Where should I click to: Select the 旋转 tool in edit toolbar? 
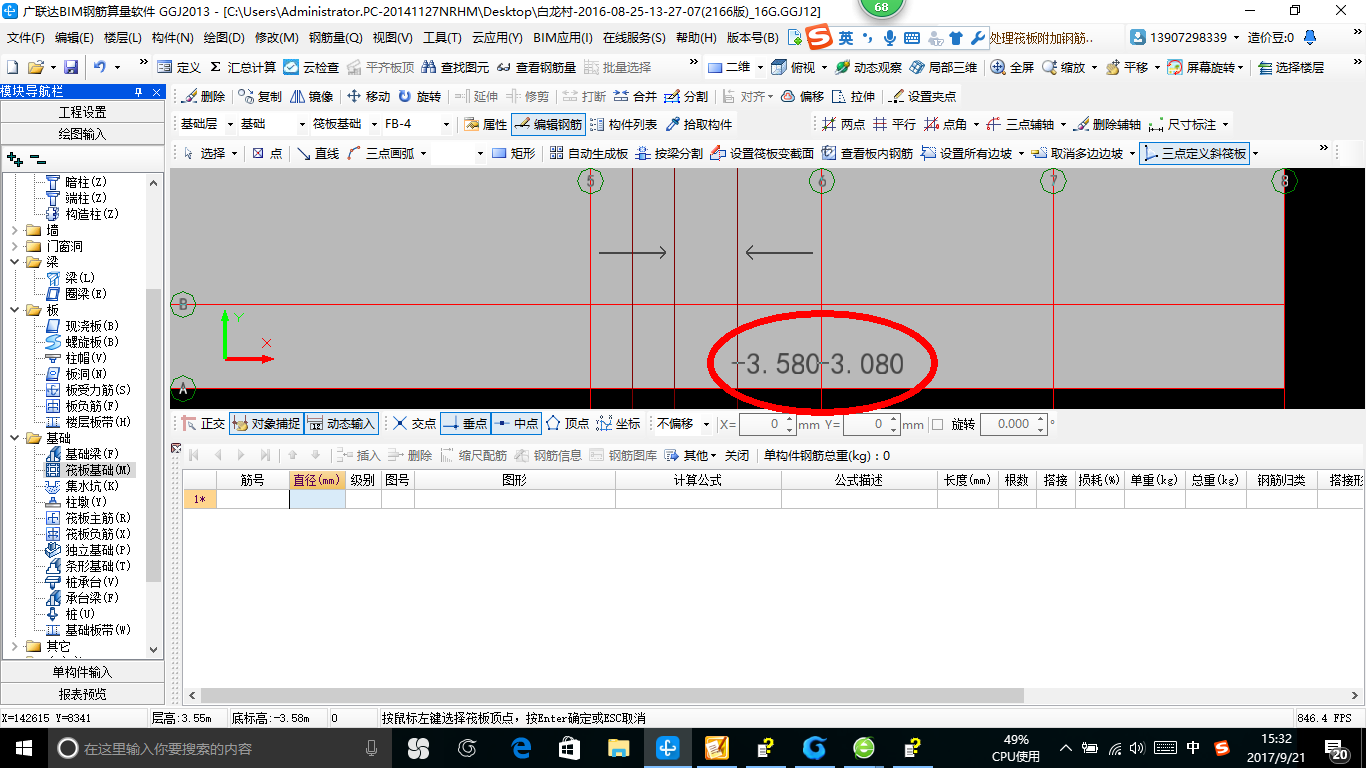[419, 97]
